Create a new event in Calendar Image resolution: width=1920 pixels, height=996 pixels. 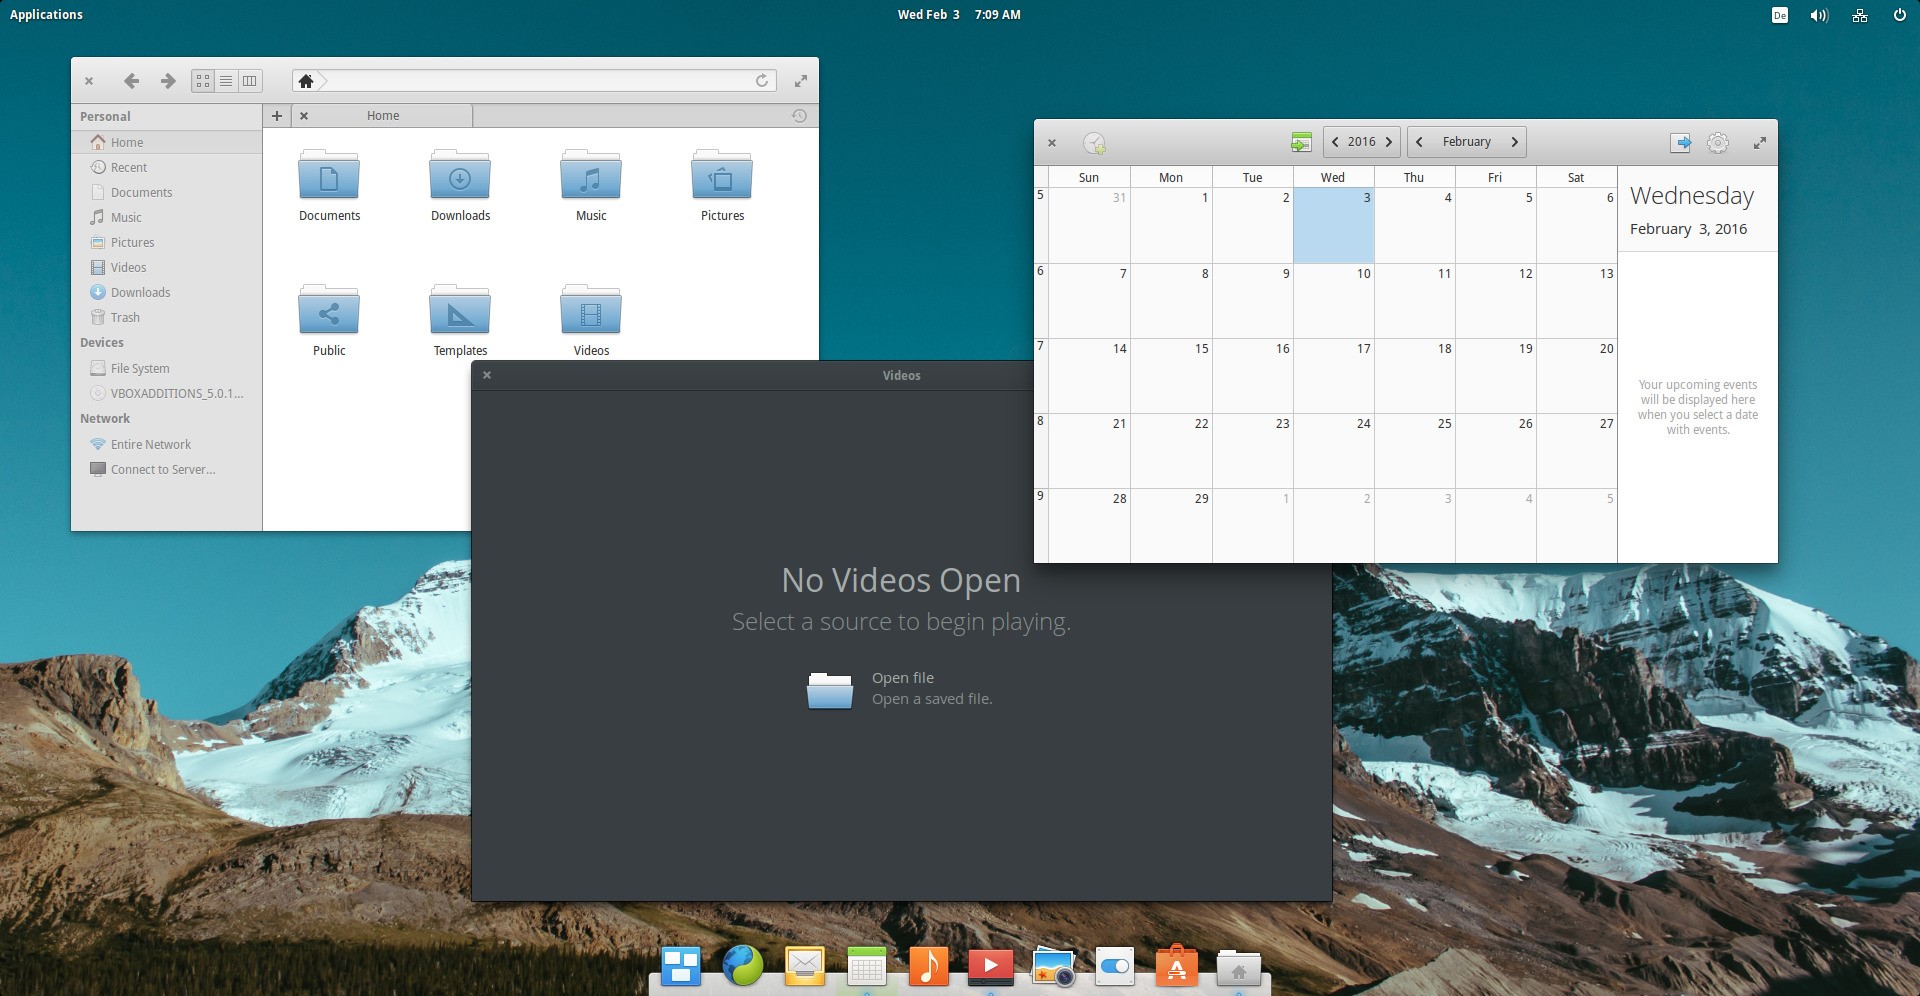point(1096,144)
